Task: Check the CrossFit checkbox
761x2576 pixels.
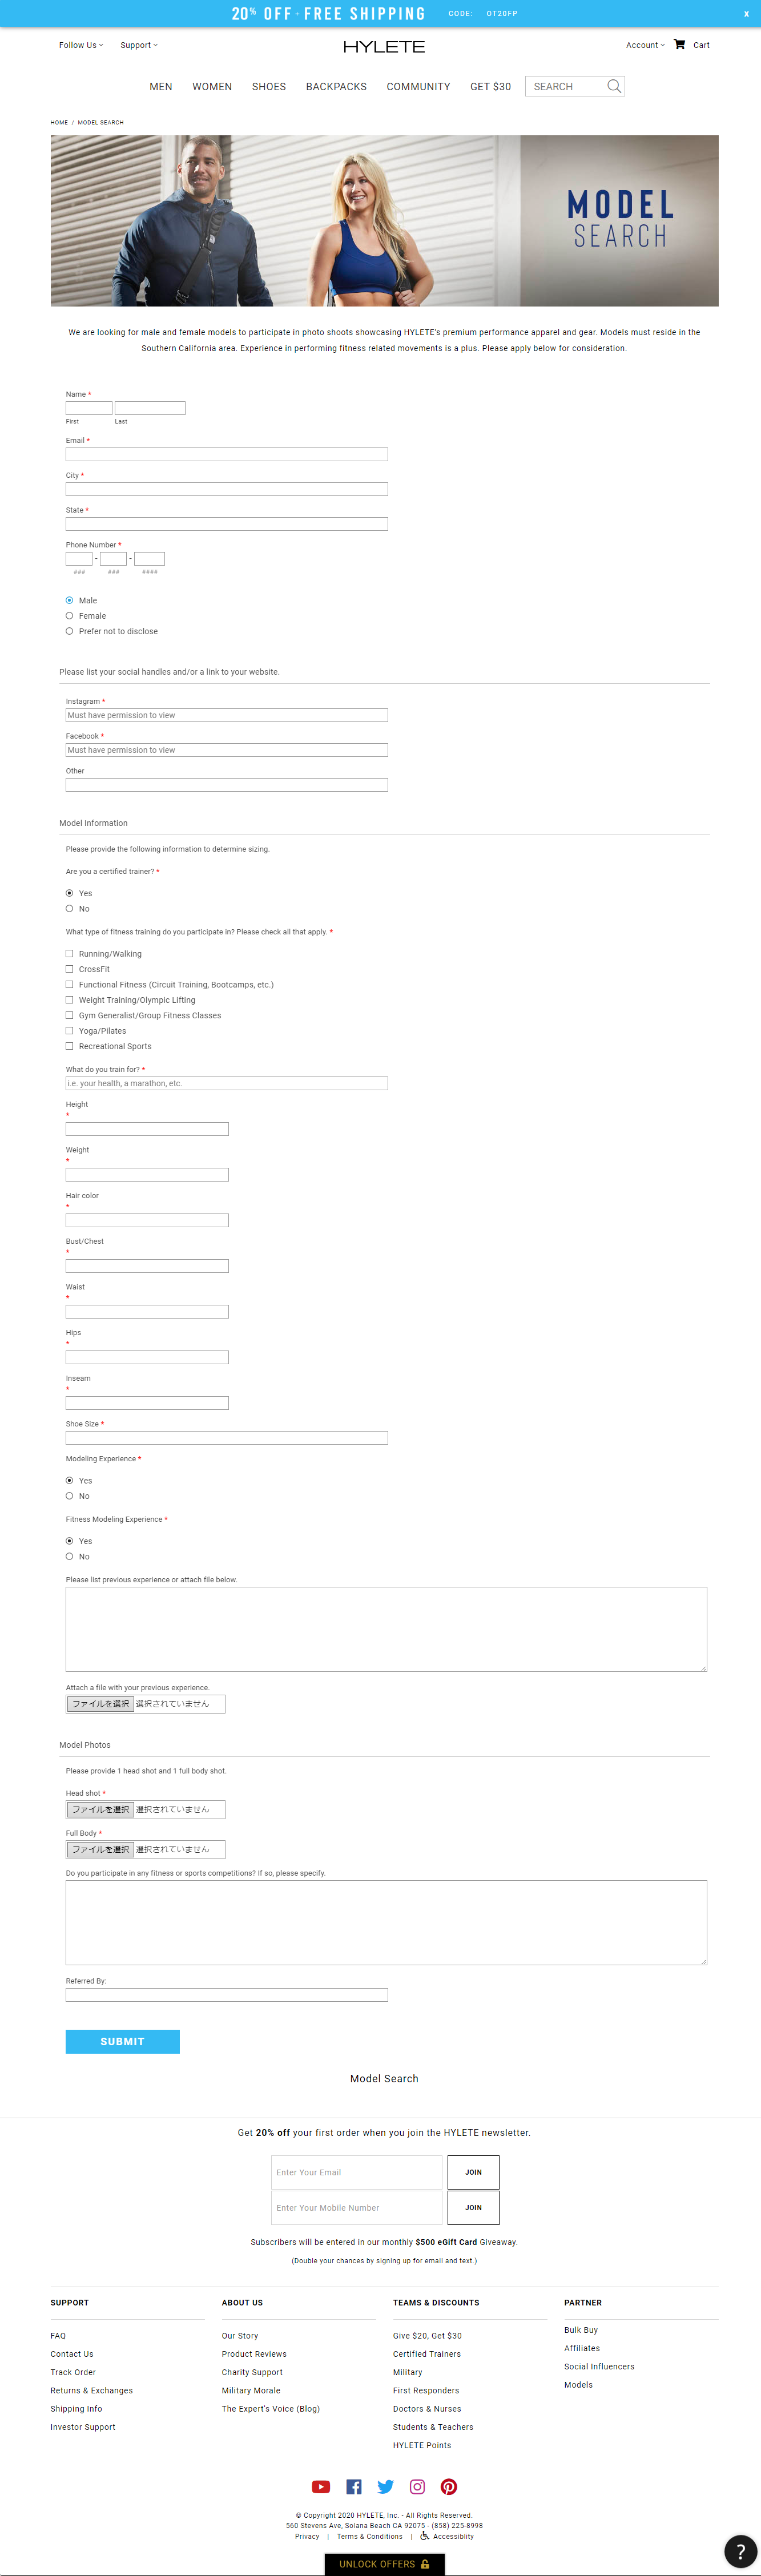Action: pyautogui.click(x=69, y=969)
